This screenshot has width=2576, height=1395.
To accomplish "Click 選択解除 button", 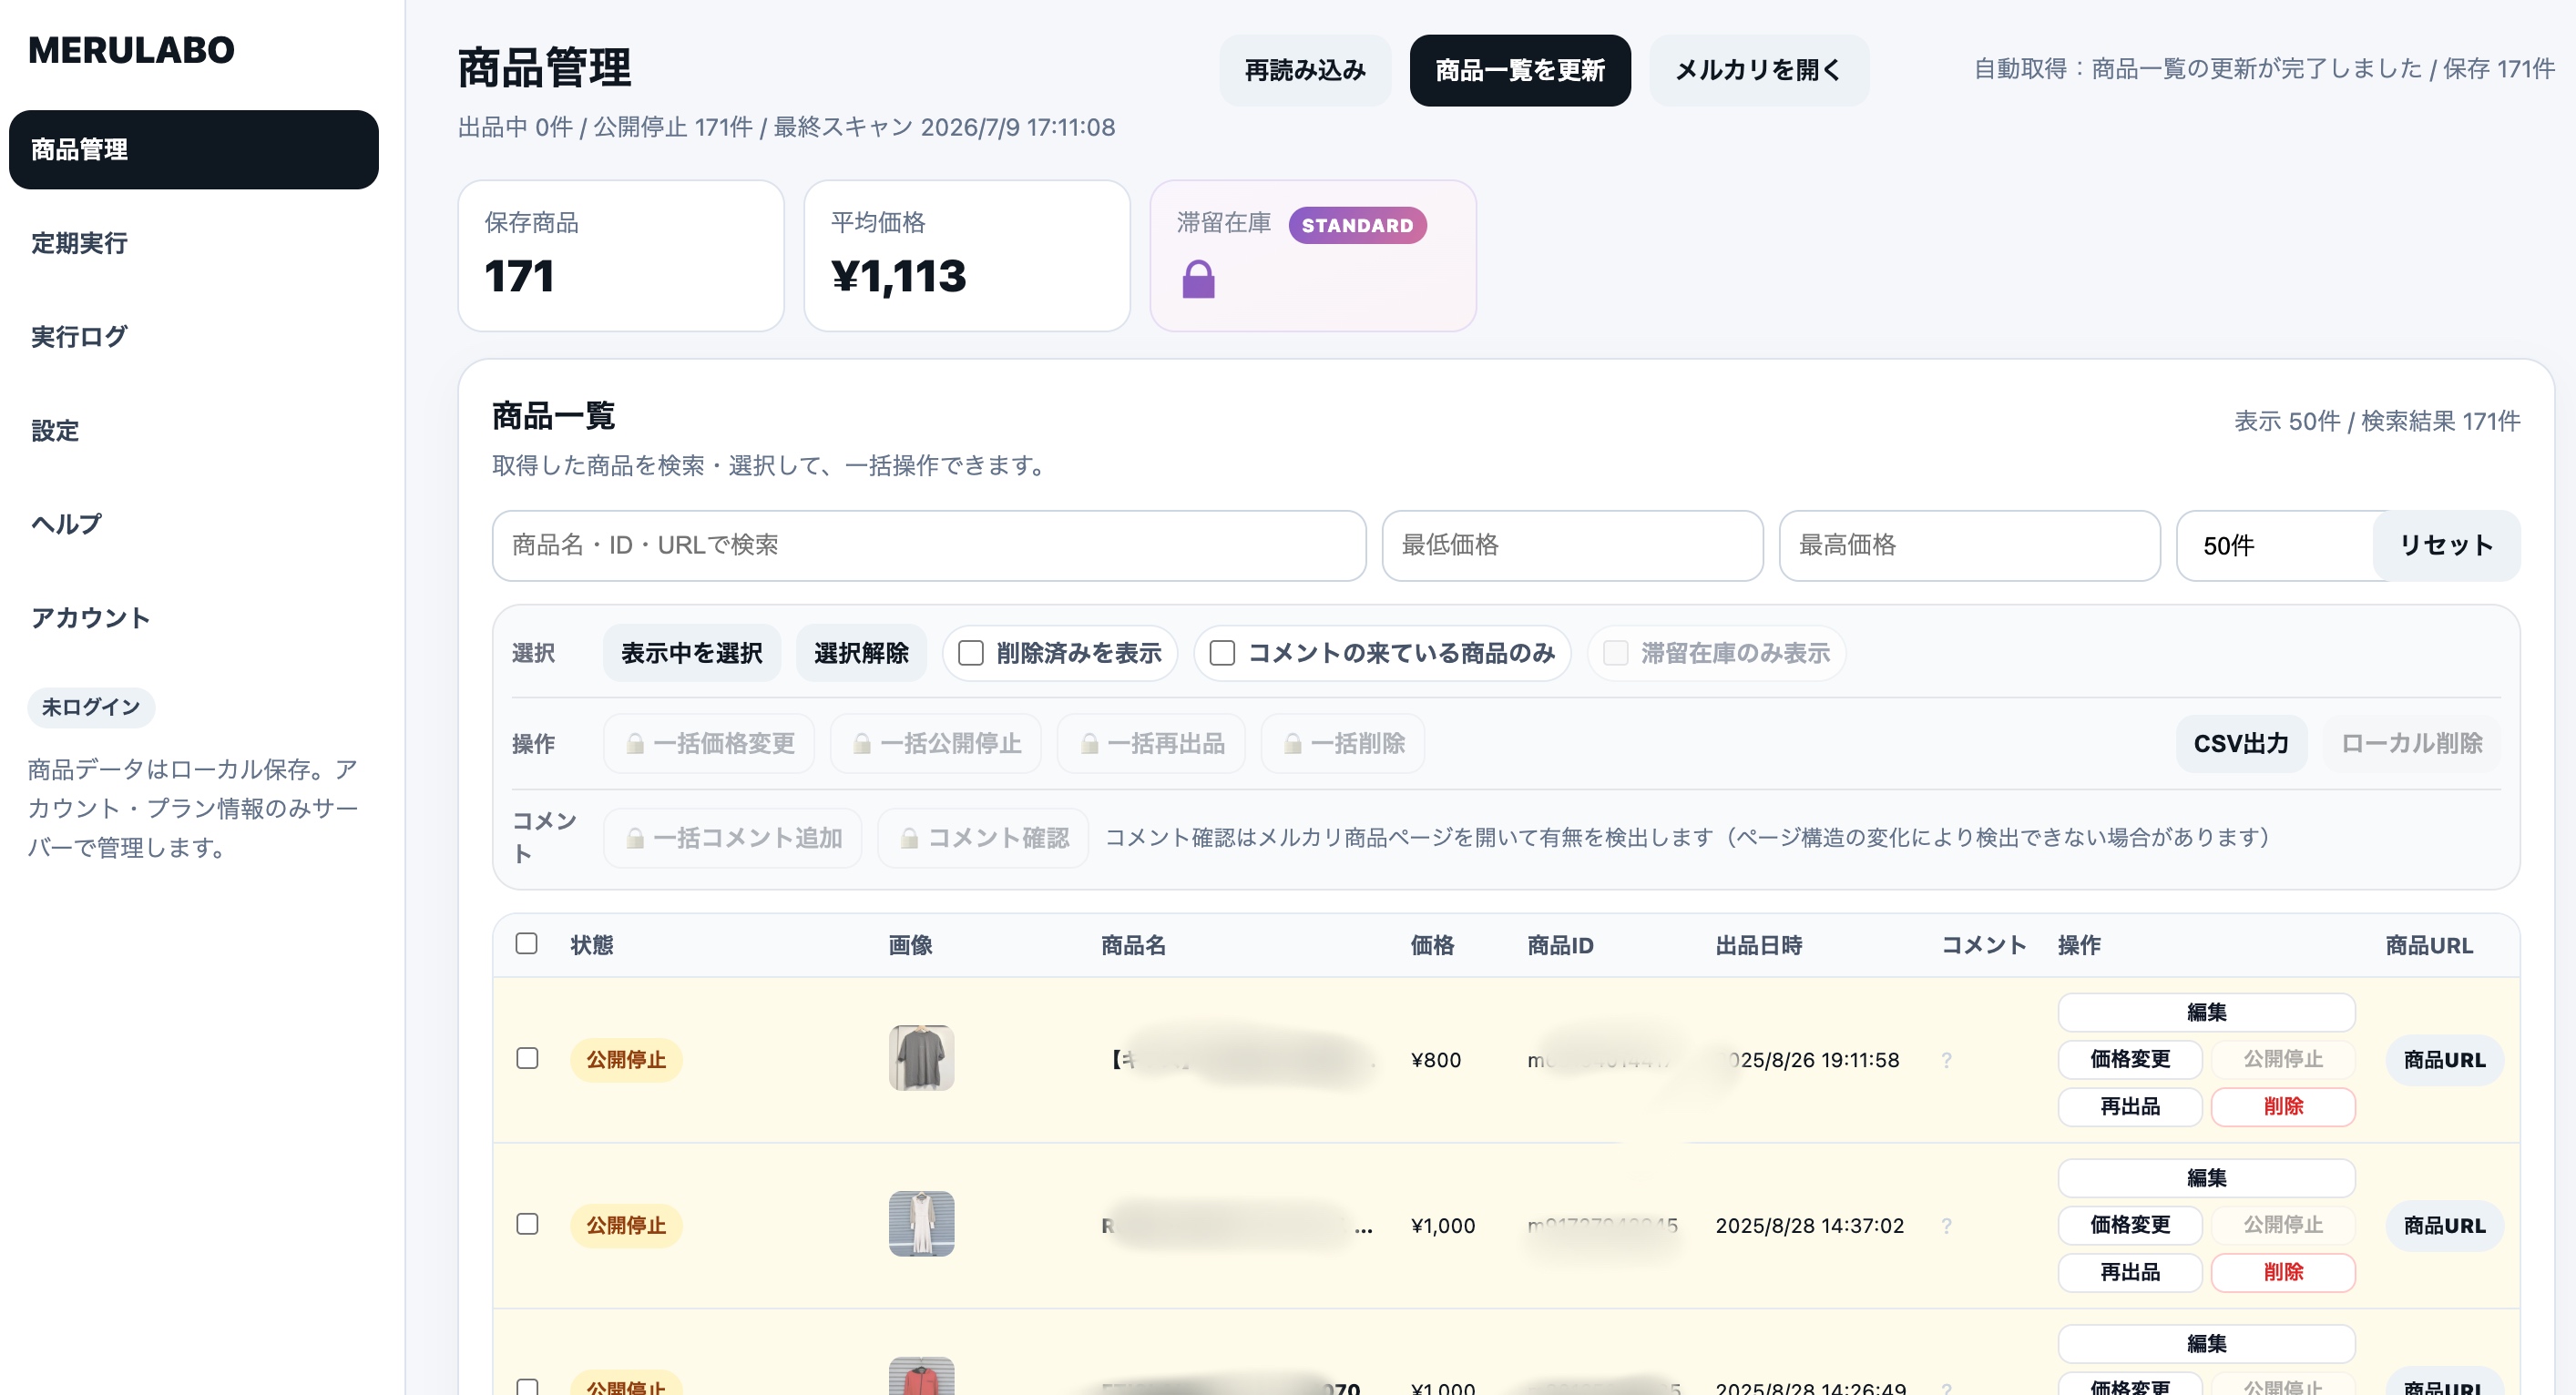I will point(861,653).
